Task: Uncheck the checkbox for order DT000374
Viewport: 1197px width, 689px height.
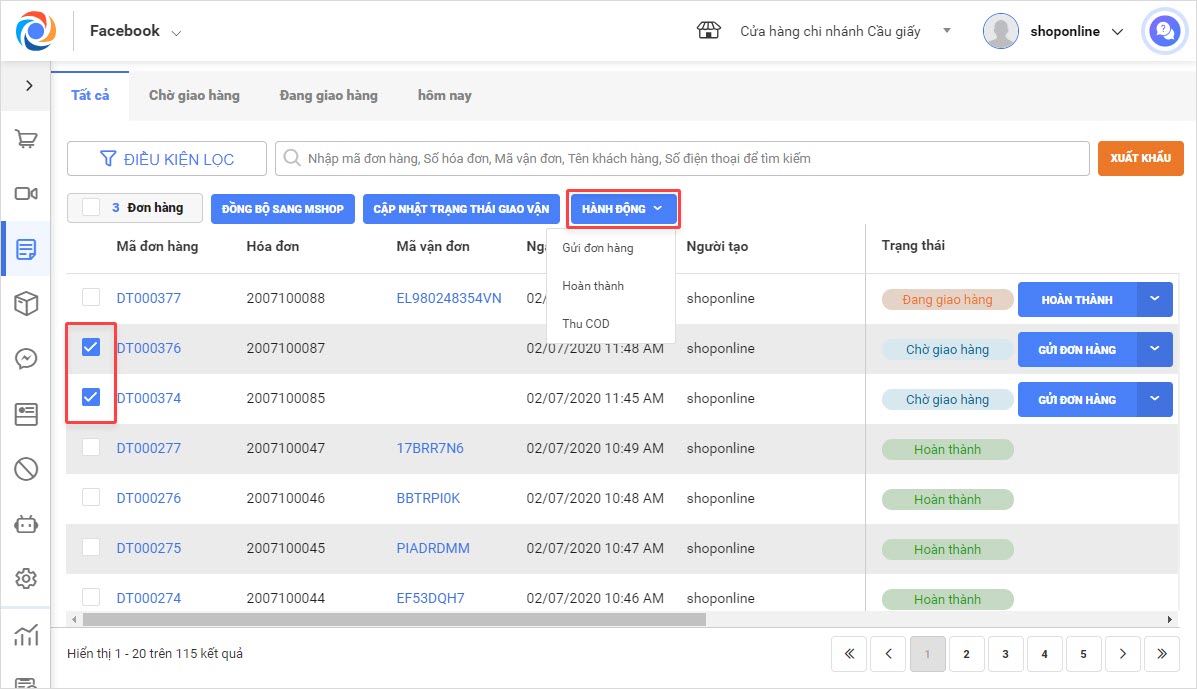Action: pyautogui.click(x=91, y=397)
